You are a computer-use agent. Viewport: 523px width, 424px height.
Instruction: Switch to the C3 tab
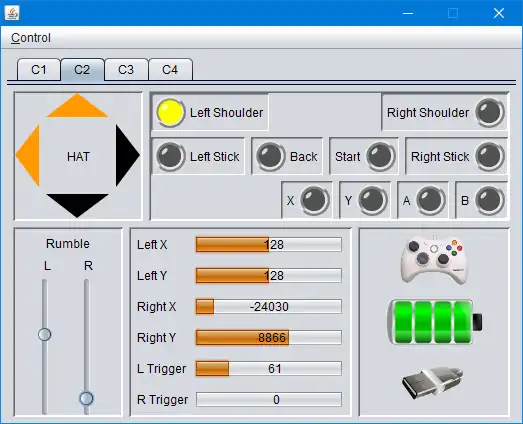point(126,70)
